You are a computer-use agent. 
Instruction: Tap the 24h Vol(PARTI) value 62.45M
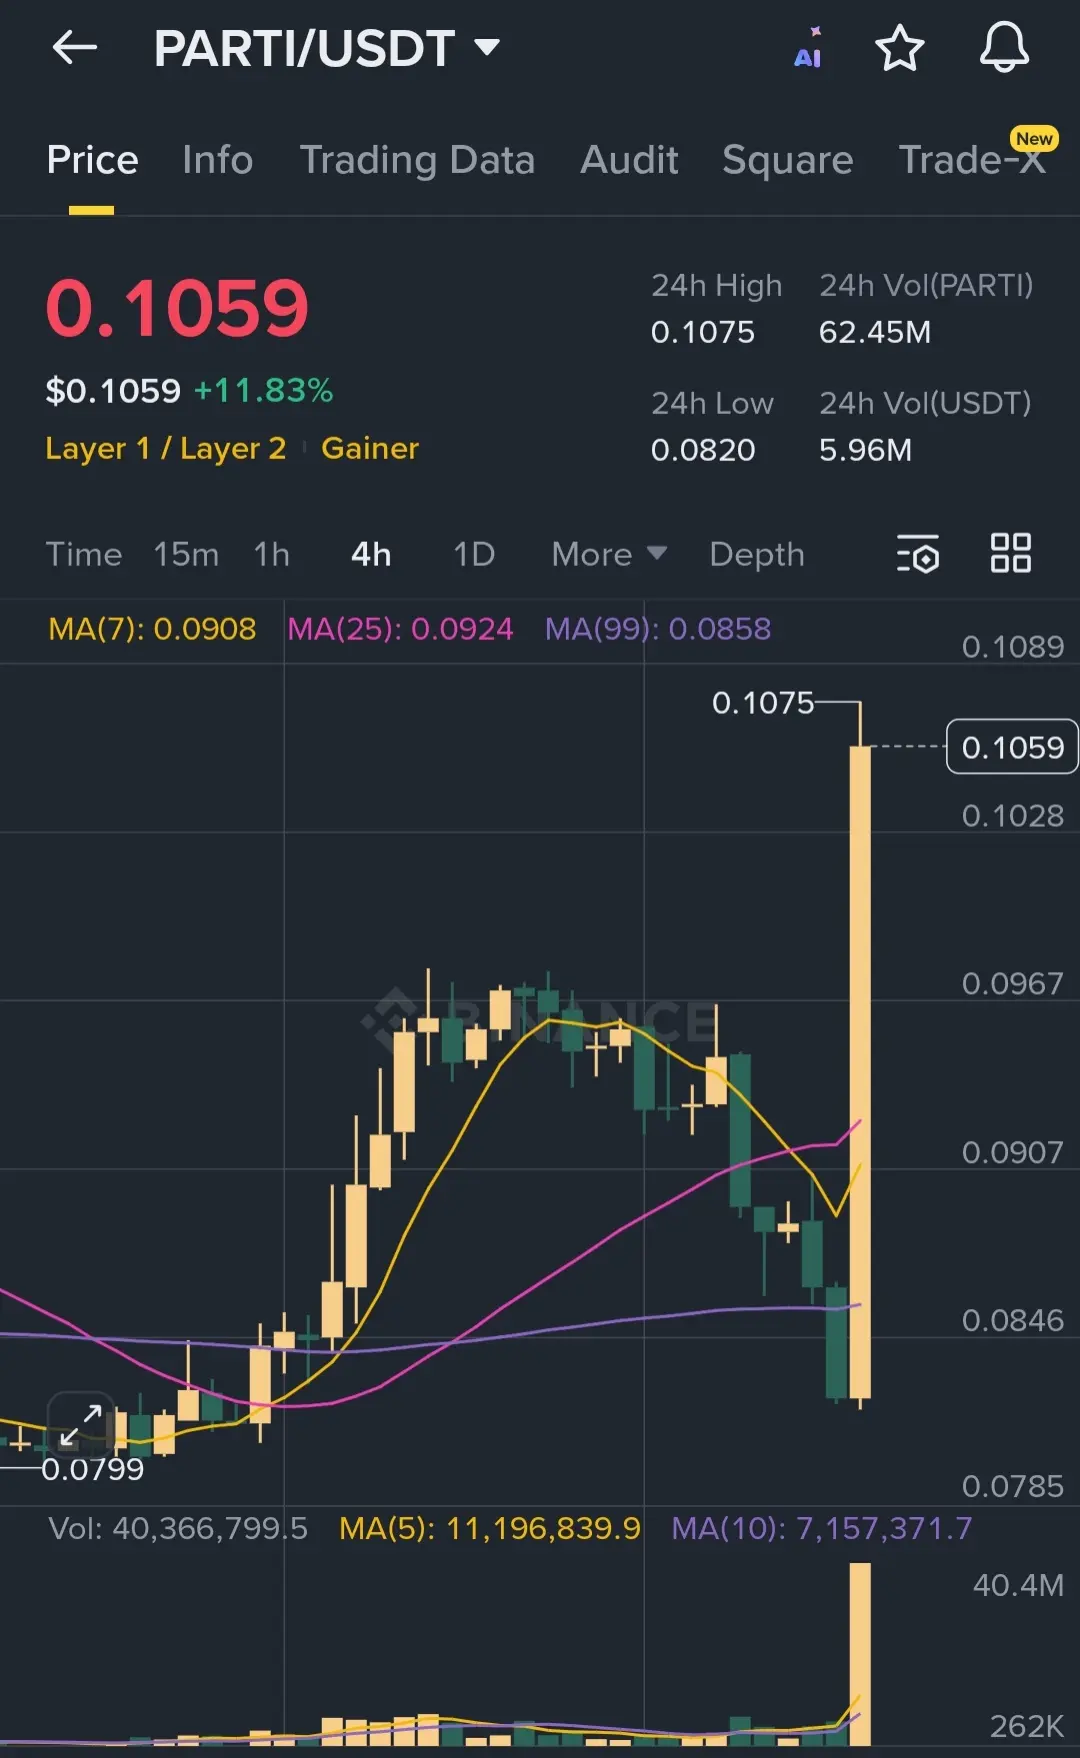click(x=875, y=332)
